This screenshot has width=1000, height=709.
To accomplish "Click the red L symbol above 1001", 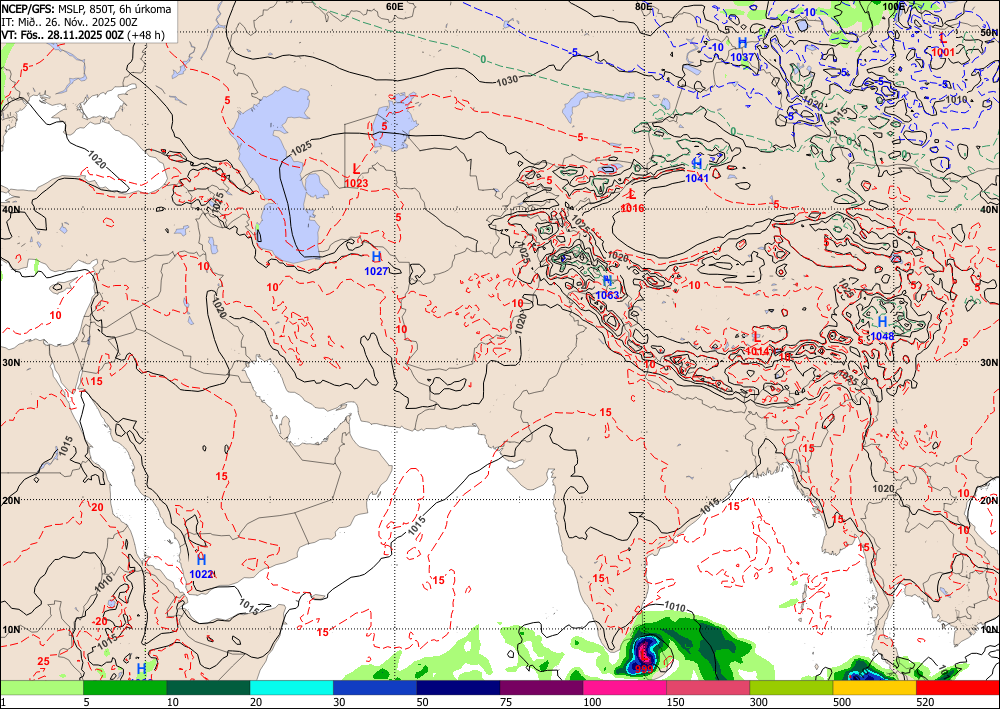I will [943, 38].
